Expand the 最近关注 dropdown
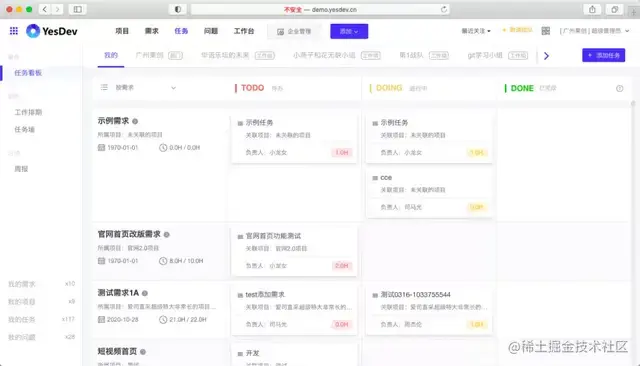Image resolution: width=640 pixels, height=366 pixels. point(476,31)
